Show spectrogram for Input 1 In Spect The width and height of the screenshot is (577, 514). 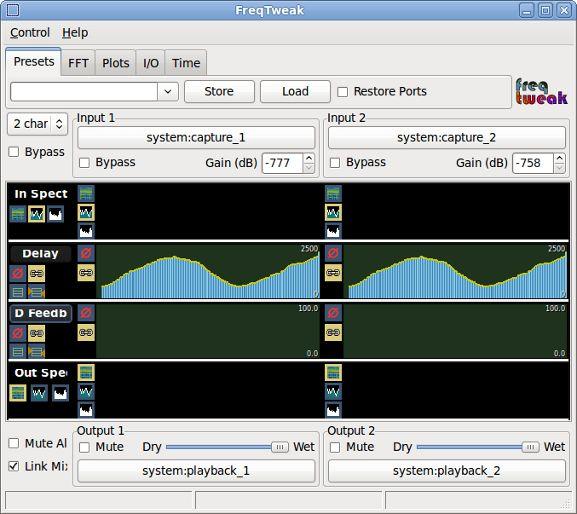point(86,194)
